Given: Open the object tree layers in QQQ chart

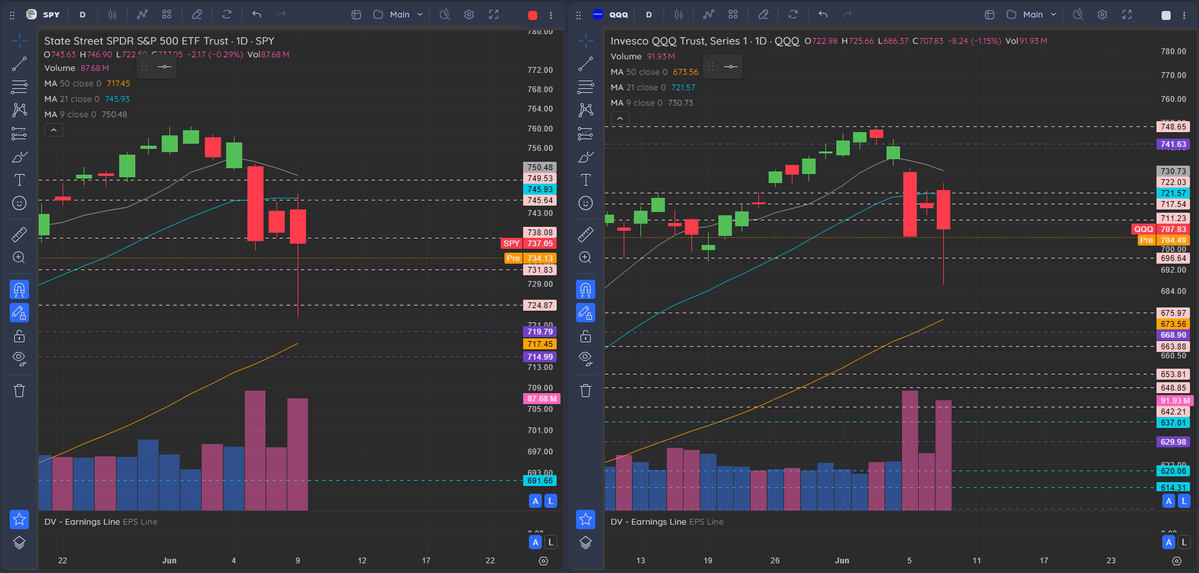Looking at the screenshot, I should tap(586, 542).
